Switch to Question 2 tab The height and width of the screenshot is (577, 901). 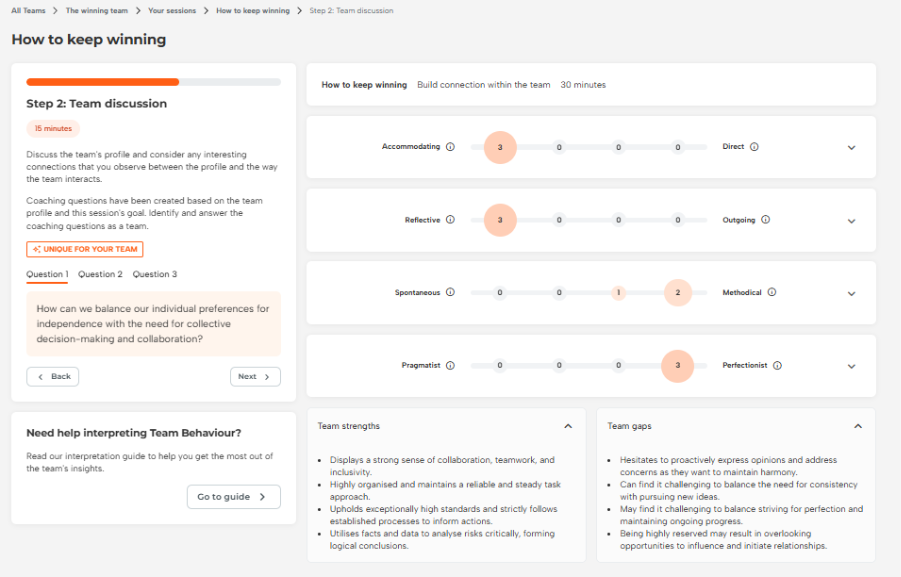(x=100, y=274)
